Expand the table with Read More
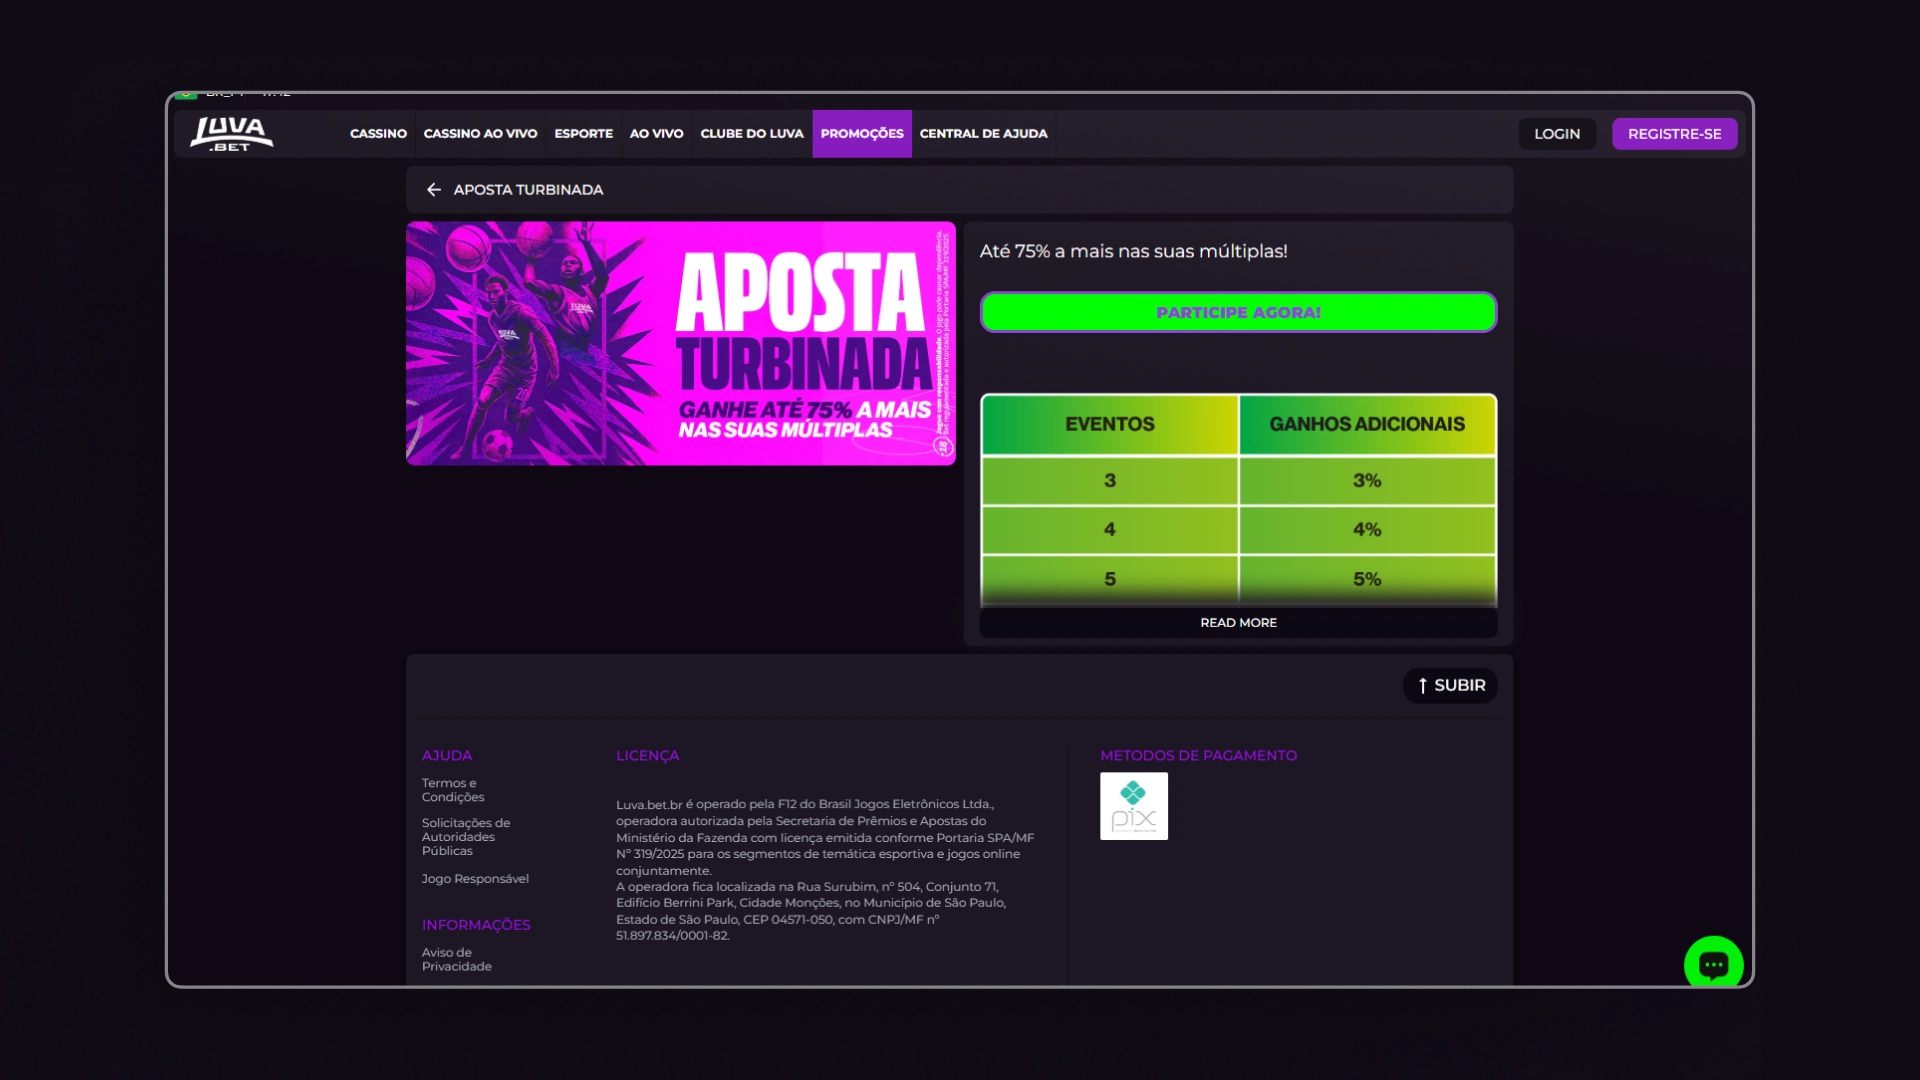 pyautogui.click(x=1238, y=622)
